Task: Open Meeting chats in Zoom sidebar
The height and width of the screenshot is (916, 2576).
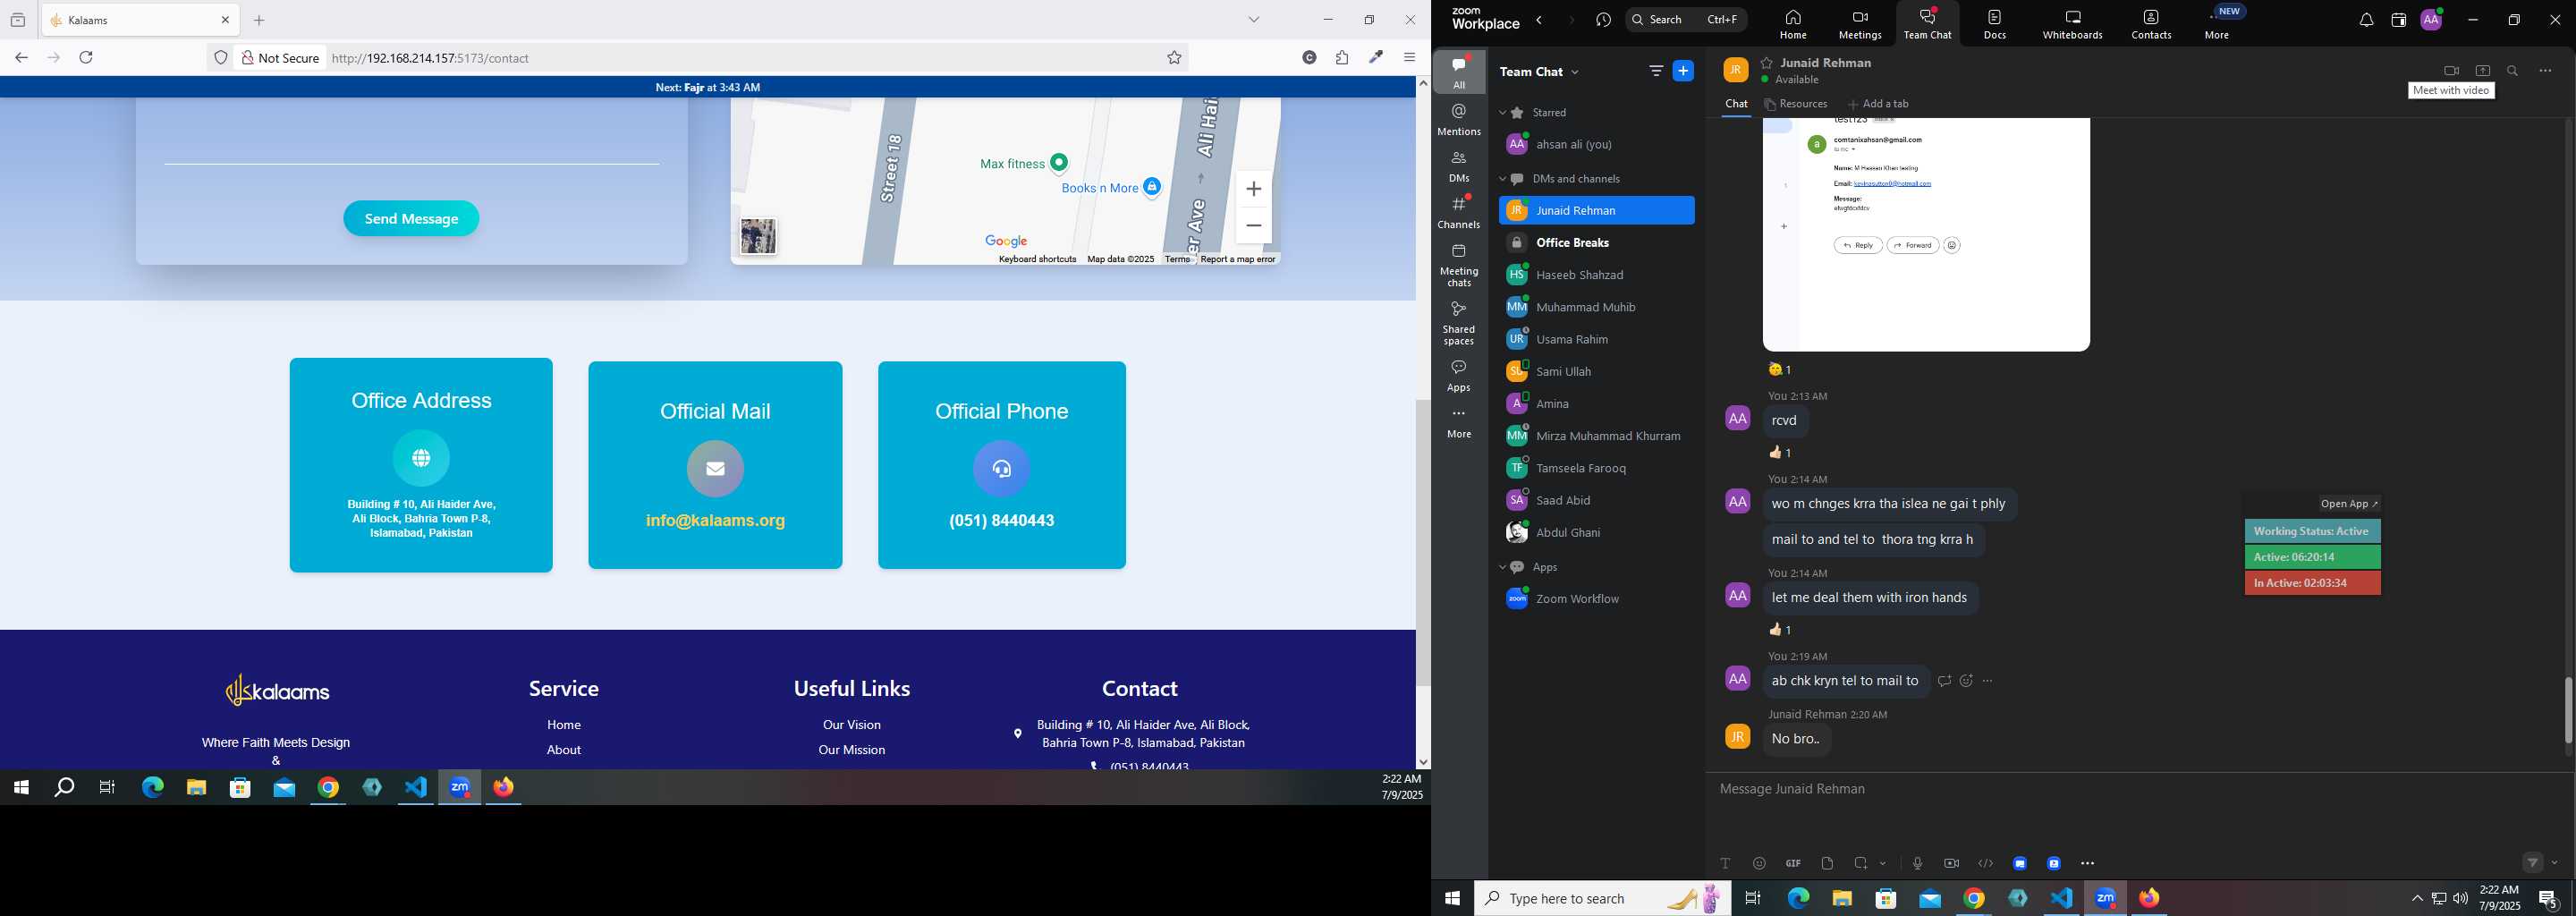Action: click(1459, 265)
